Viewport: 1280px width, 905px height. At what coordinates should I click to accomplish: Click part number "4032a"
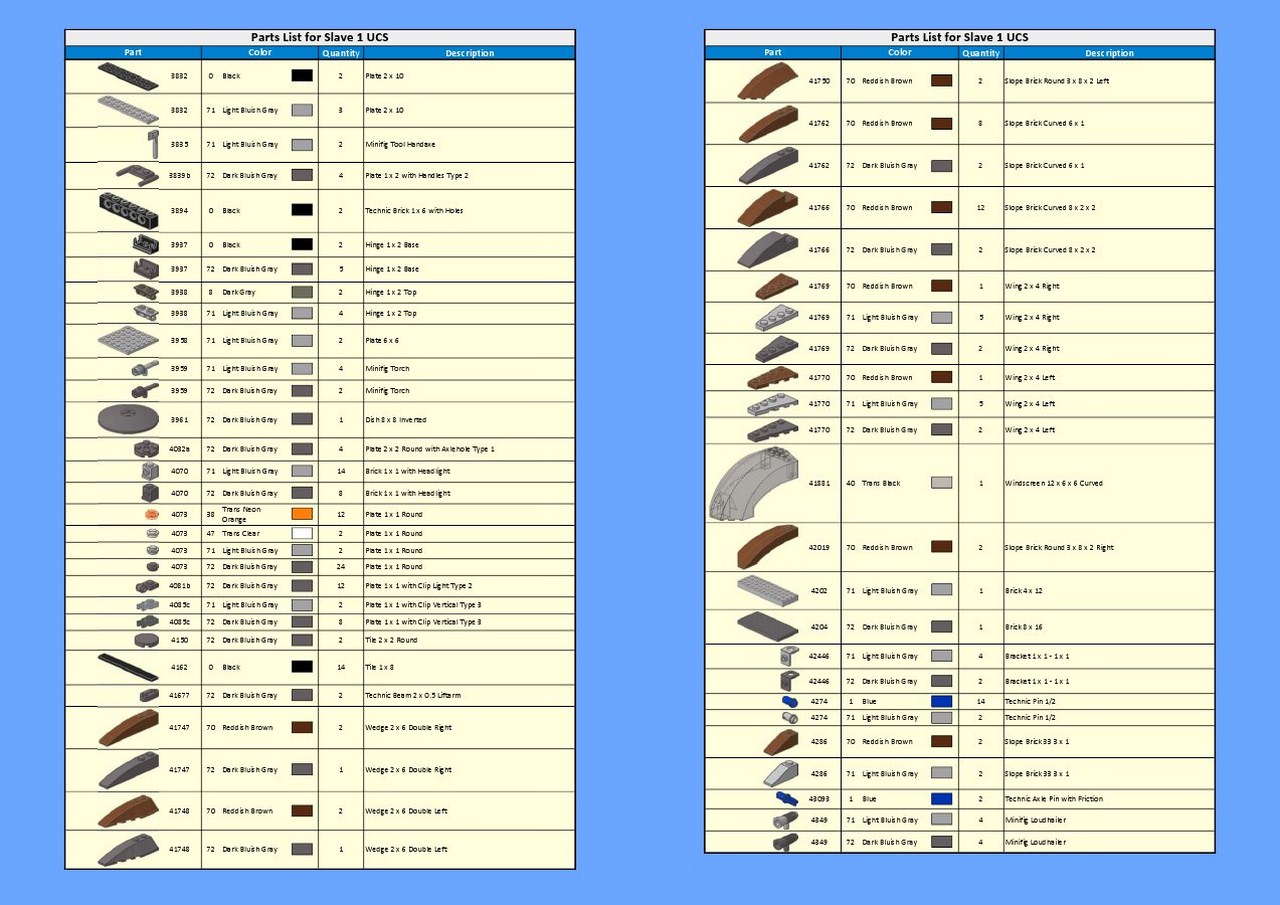(x=179, y=449)
